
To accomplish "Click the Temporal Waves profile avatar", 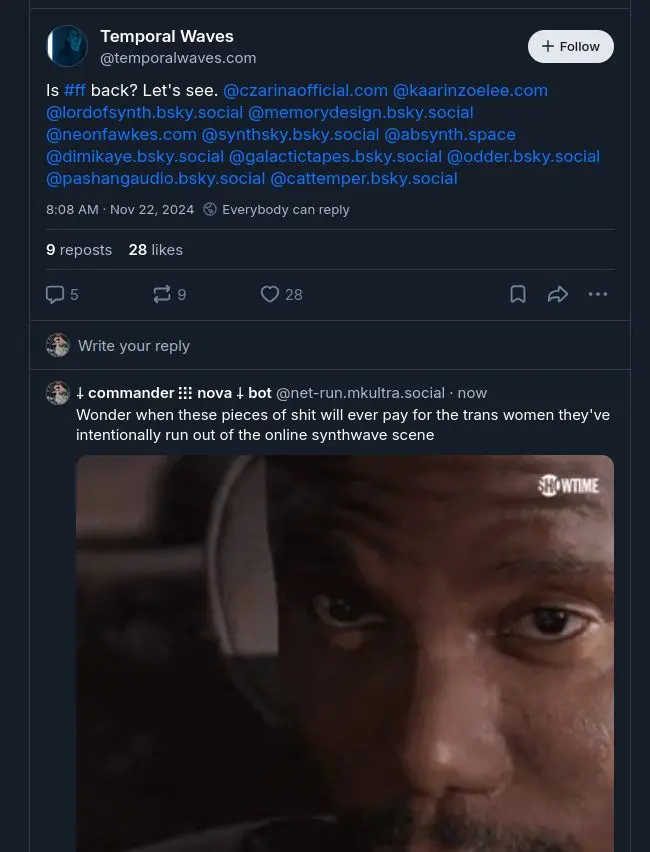I will pyautogui.click(x=67, y=46).
